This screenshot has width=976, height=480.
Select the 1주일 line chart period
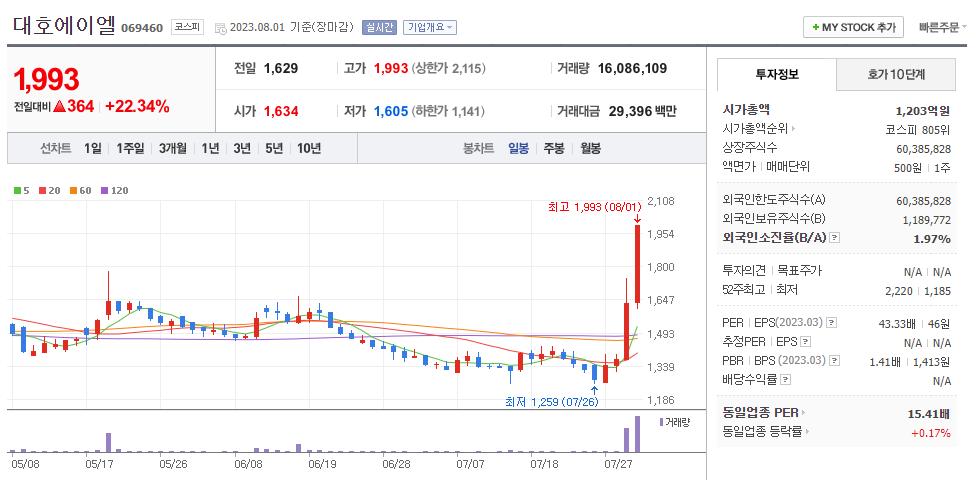(x=130, y=148)
